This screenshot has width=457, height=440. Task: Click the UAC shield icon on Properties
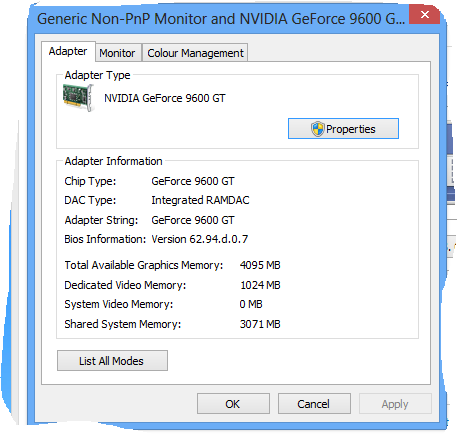(x=317, y=129)
